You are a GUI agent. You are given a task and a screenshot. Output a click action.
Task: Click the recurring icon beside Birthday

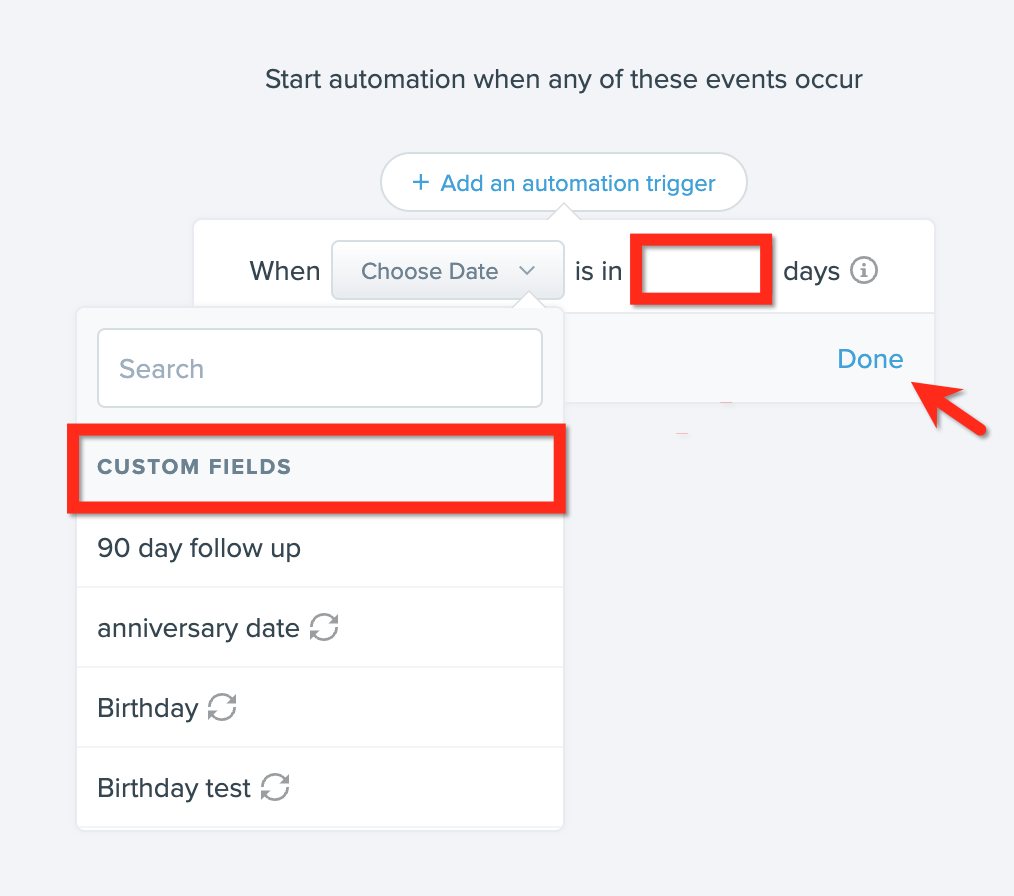click(x=222, y=707)
